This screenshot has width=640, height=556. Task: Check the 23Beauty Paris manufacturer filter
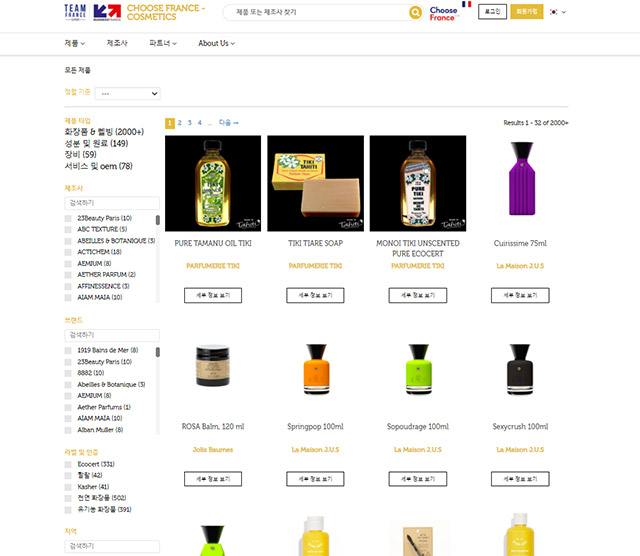68,218
